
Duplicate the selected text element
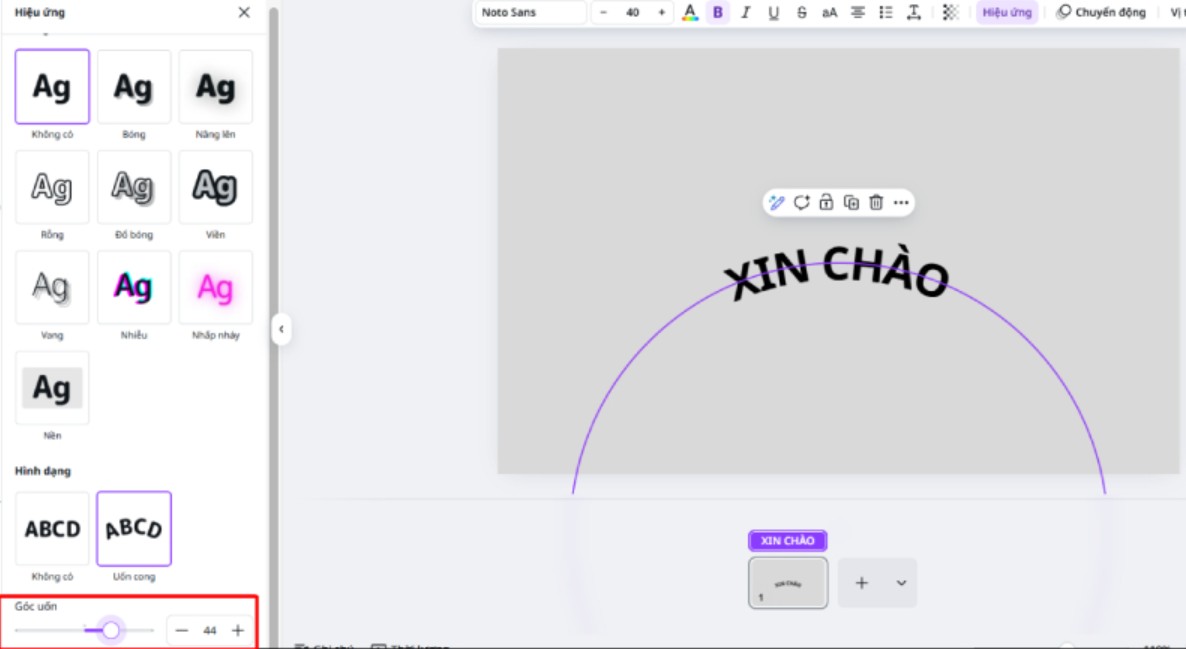point(851,203)
